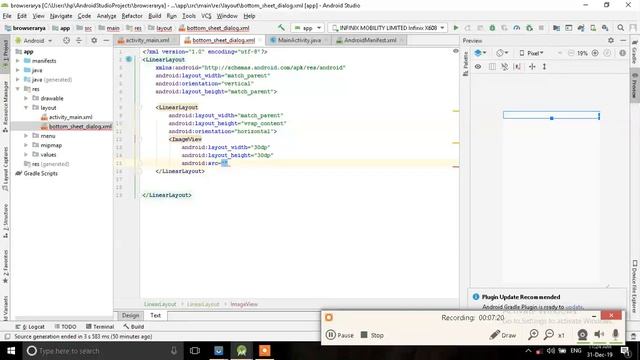Open the INFINIX device selector dropdown
This screenshot has width=640, height=360.
[388, 28]
